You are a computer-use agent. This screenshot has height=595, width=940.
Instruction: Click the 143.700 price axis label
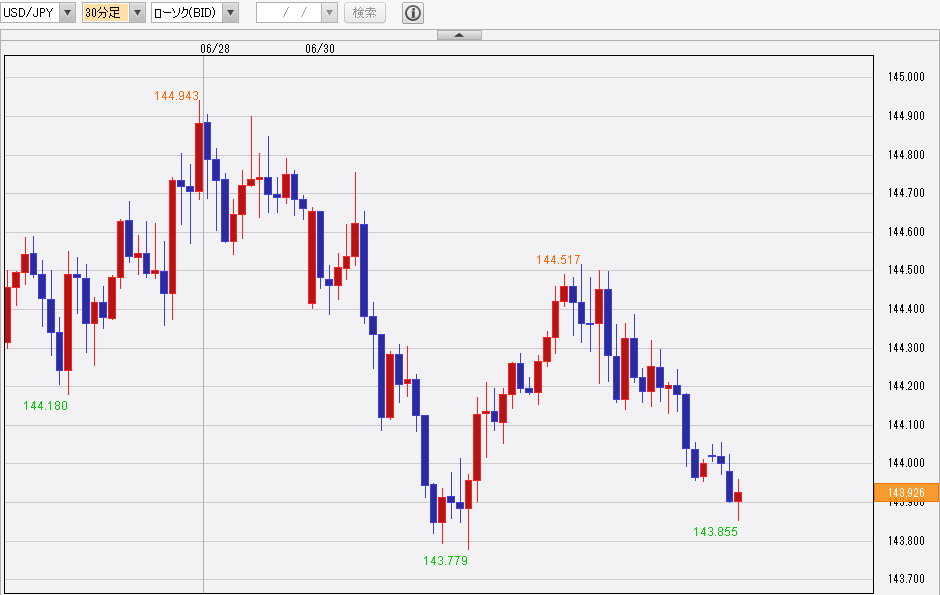point(906,579)
